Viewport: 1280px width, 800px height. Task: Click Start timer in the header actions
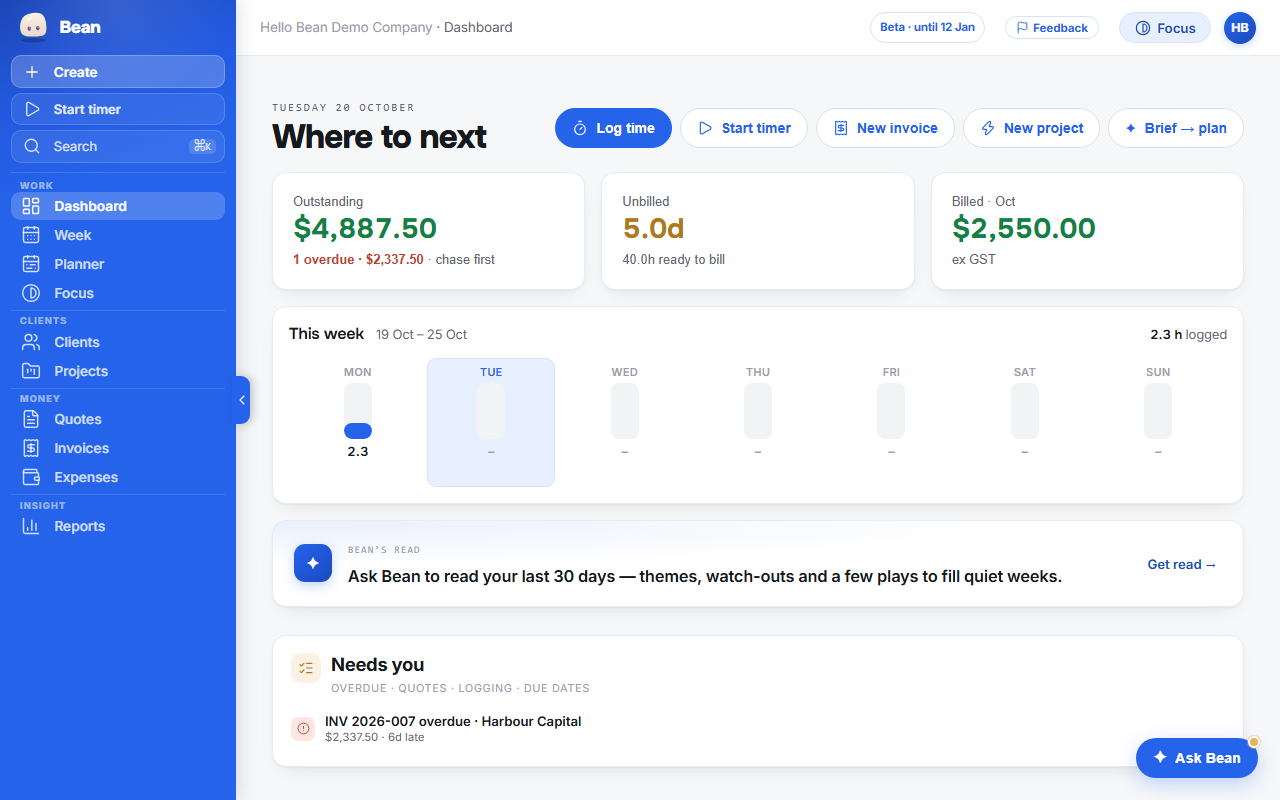(744, 128)
